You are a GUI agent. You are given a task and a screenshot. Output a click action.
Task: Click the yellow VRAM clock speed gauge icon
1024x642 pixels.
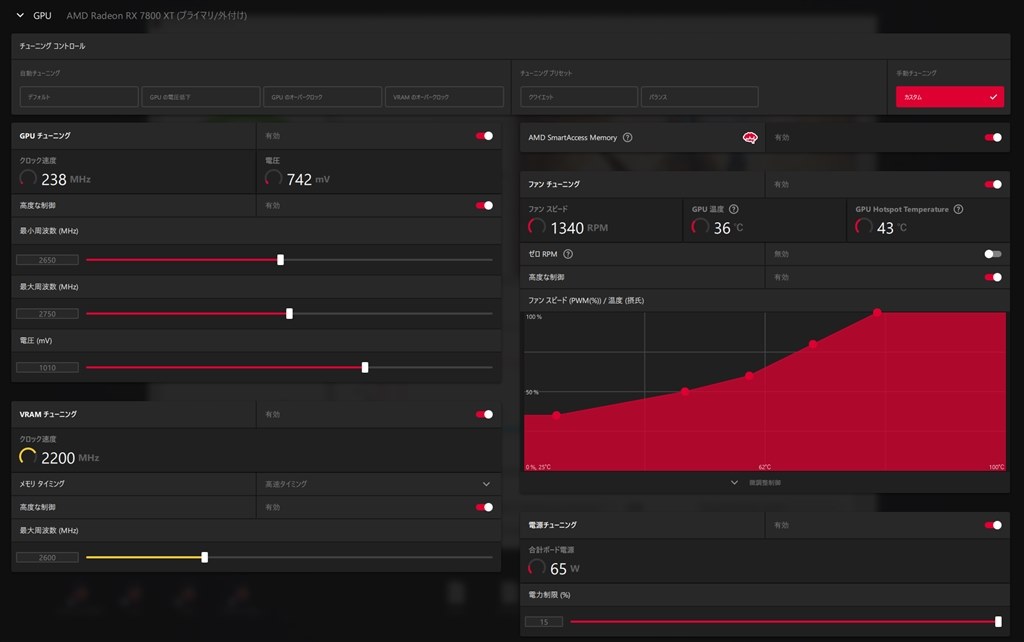[x=28, y=457]
